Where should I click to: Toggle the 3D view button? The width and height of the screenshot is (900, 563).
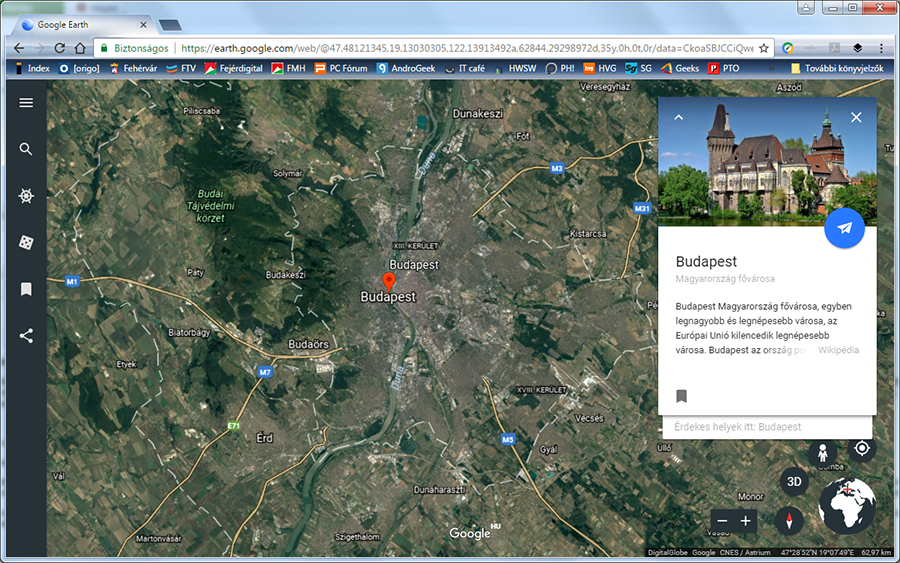[794, 482]
